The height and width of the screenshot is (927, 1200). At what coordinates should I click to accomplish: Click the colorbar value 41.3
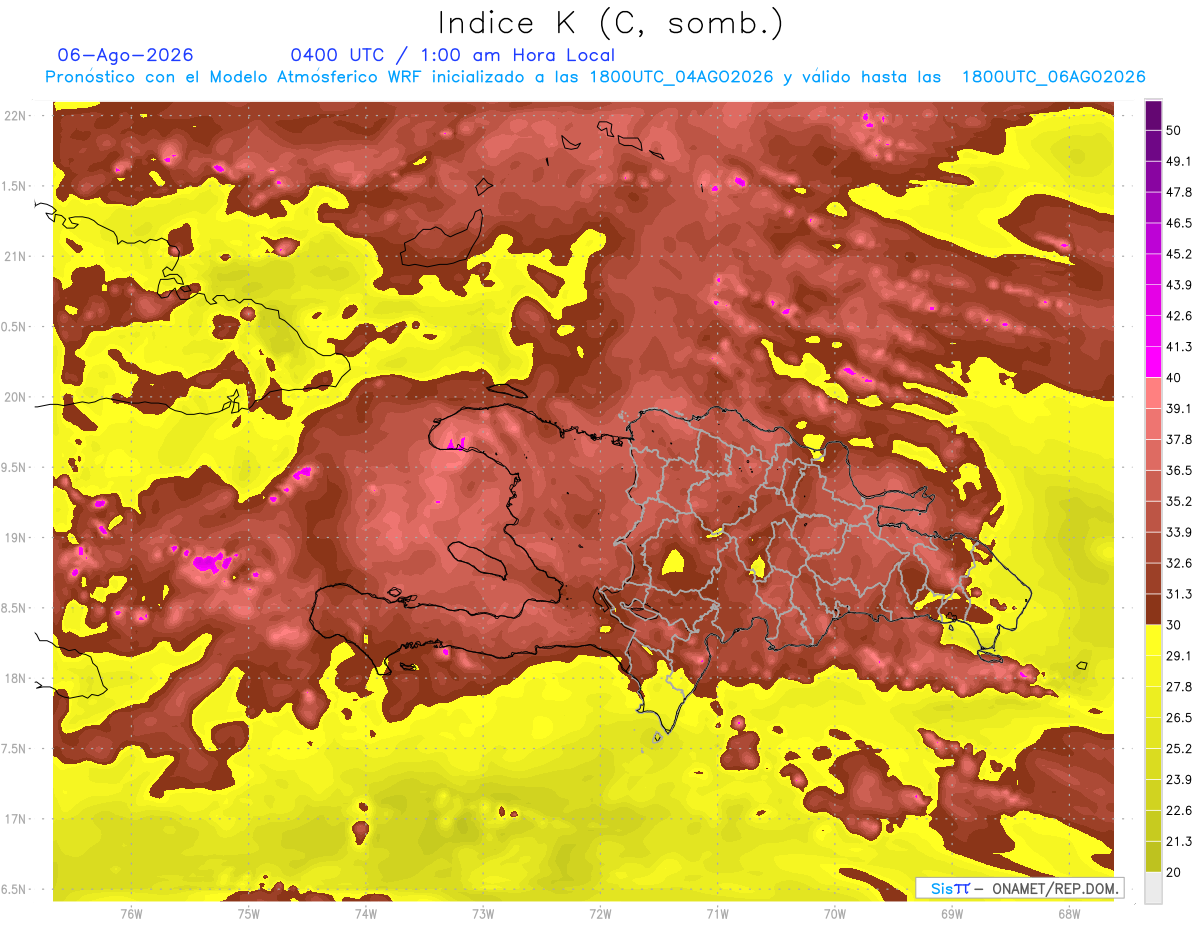pyautogui.click(x=1179, y=347)
